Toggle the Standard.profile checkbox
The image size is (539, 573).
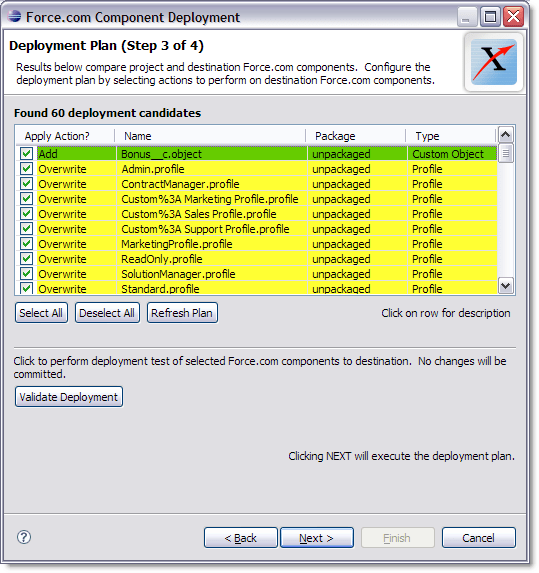(26, 288)
